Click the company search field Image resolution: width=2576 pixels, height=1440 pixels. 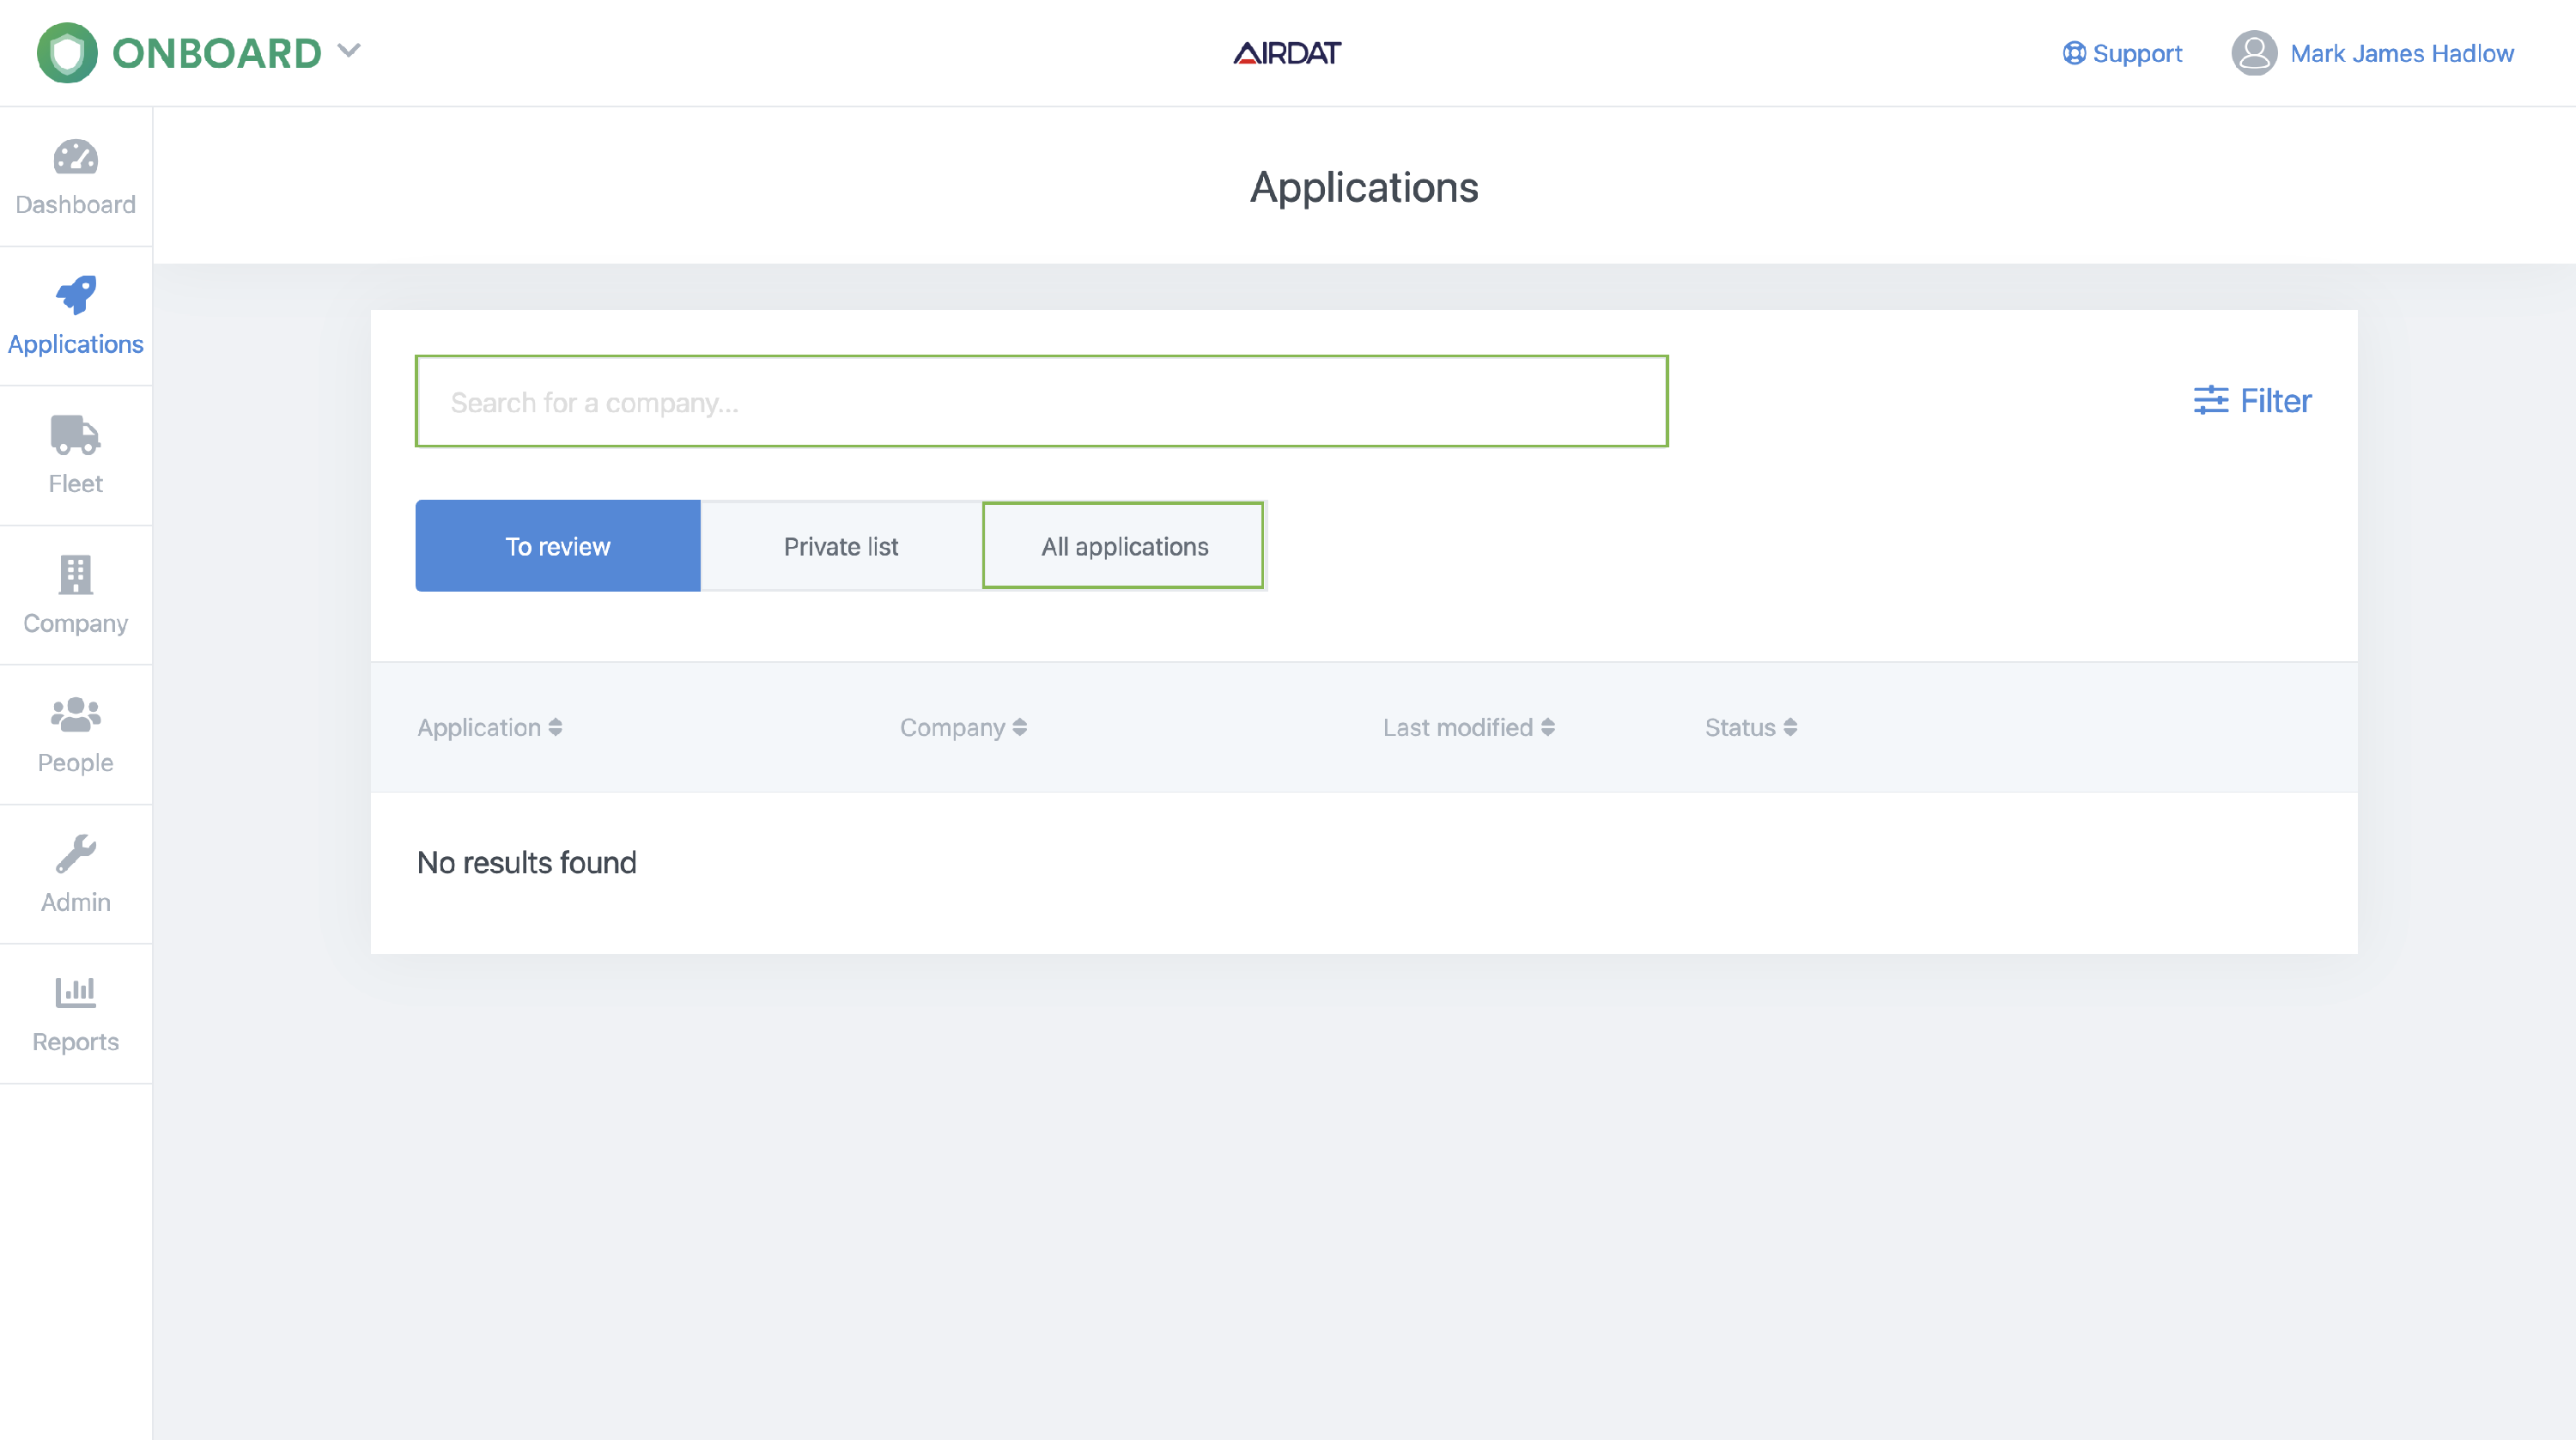(1041, 402)
